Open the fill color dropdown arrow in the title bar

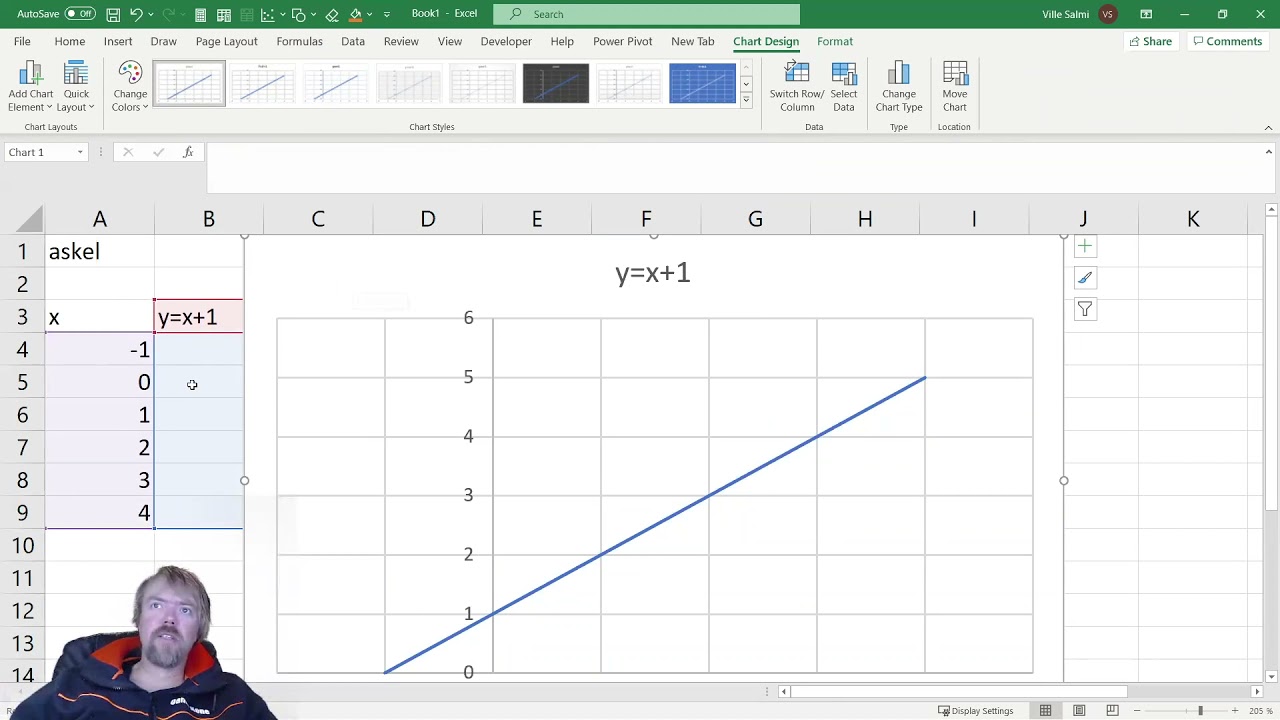coord(369,14)
